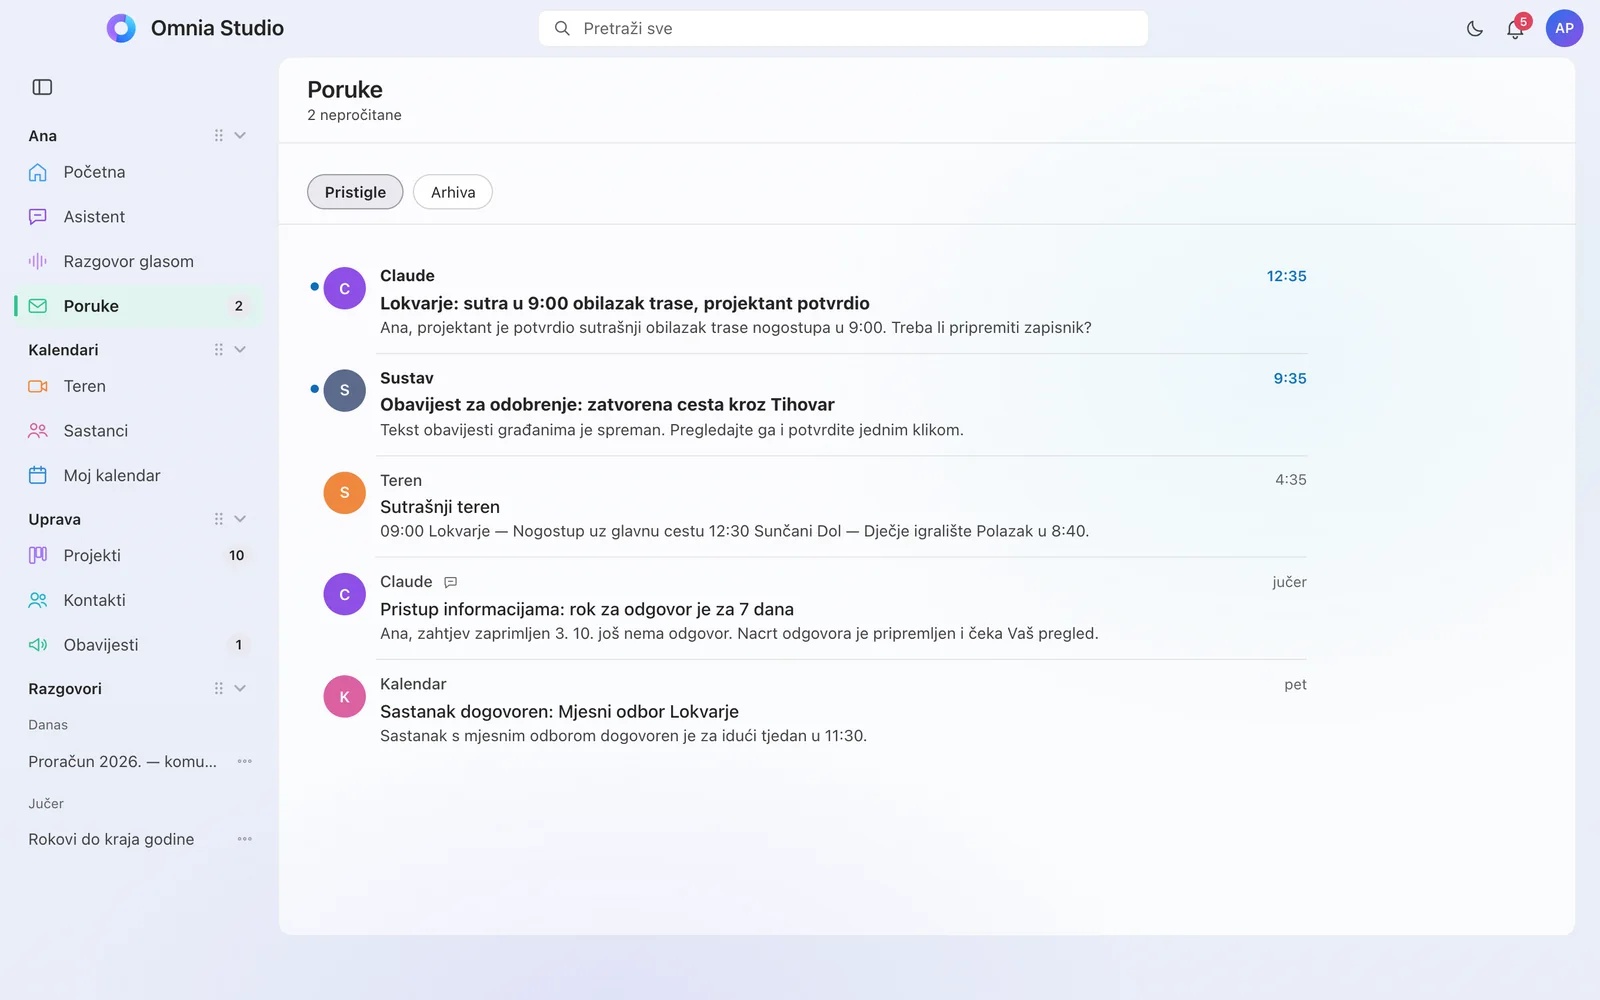Open the AP user avatar menu
The height and width of the screenshot is (1000, 1600).
[1564, 28]
